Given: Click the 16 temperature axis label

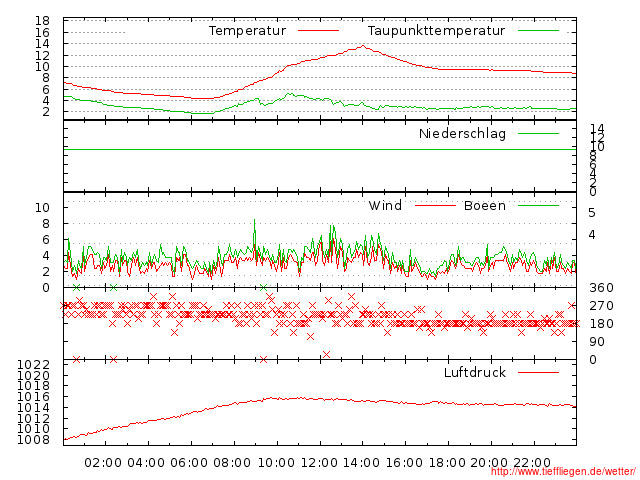Looking at the screenshot, I should 42,32.
